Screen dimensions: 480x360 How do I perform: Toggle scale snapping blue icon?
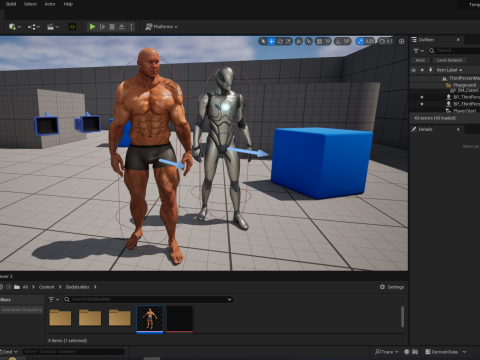pos(360,41)
